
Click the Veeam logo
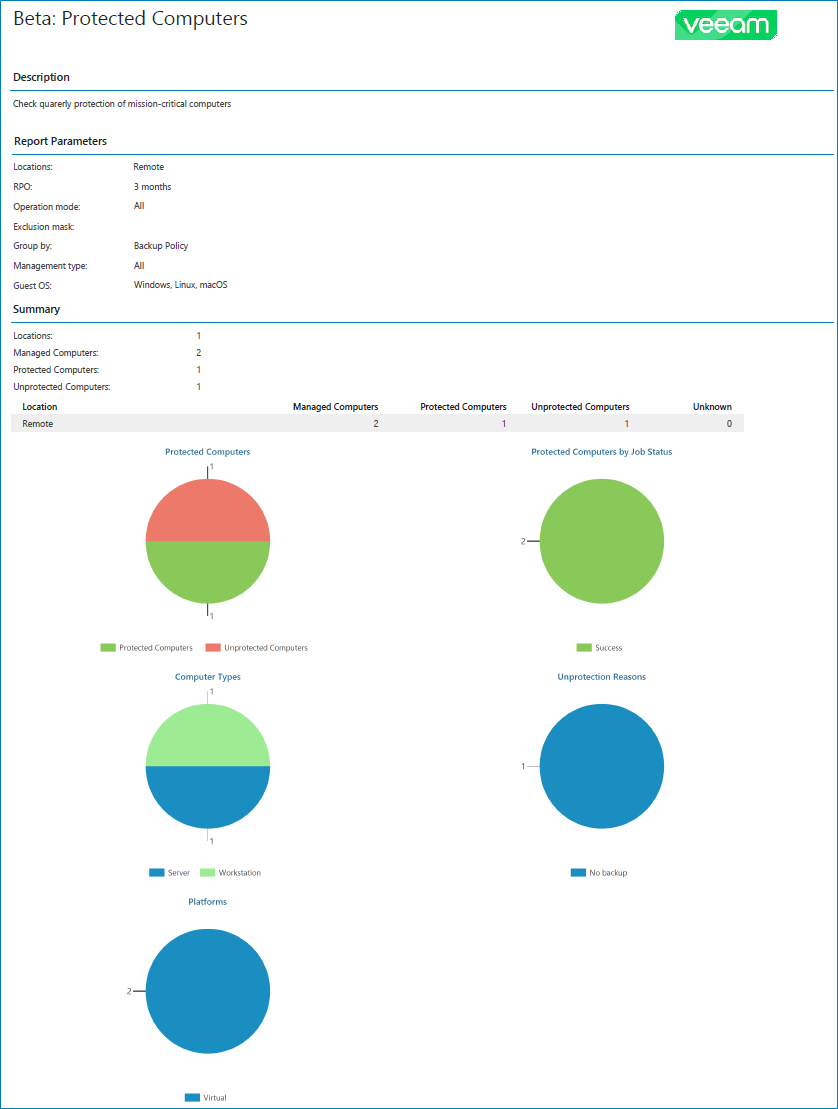(x=726, y=25)
